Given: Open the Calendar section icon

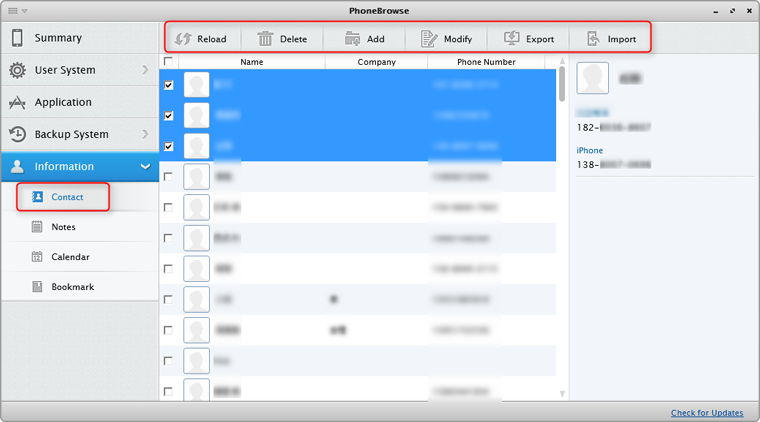Looking at the screenshot, I should pyautogui.click(x=37, y=257).
